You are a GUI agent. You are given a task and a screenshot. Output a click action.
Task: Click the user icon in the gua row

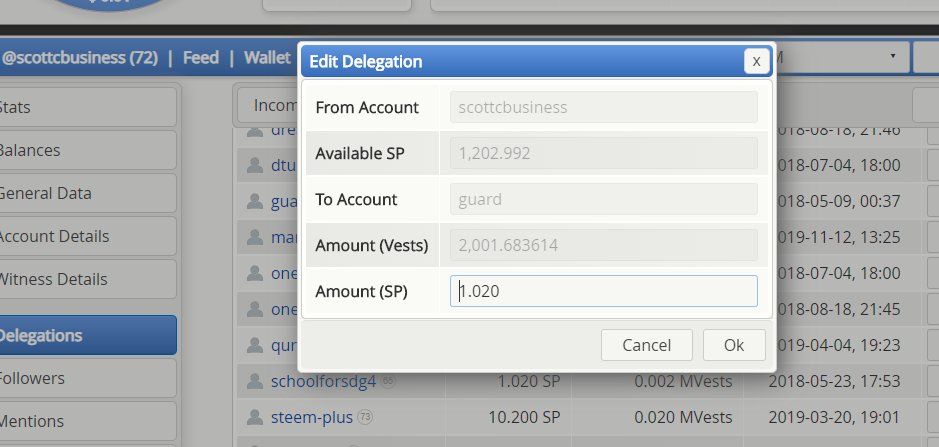255,201
